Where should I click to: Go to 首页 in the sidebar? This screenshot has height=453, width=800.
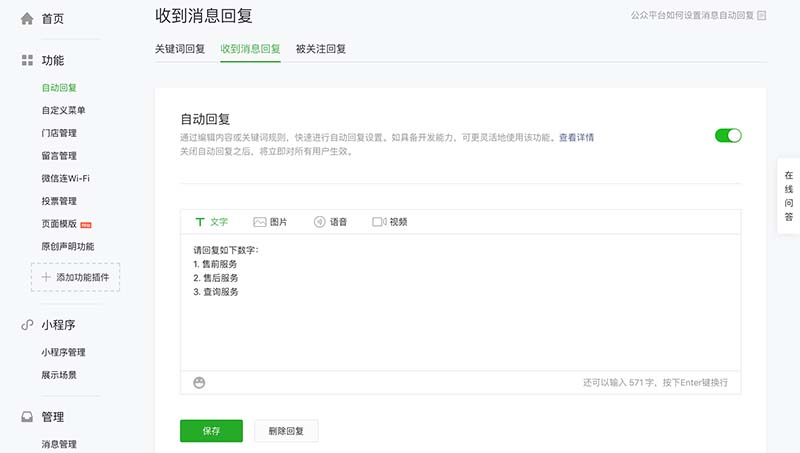click(53, 19)
